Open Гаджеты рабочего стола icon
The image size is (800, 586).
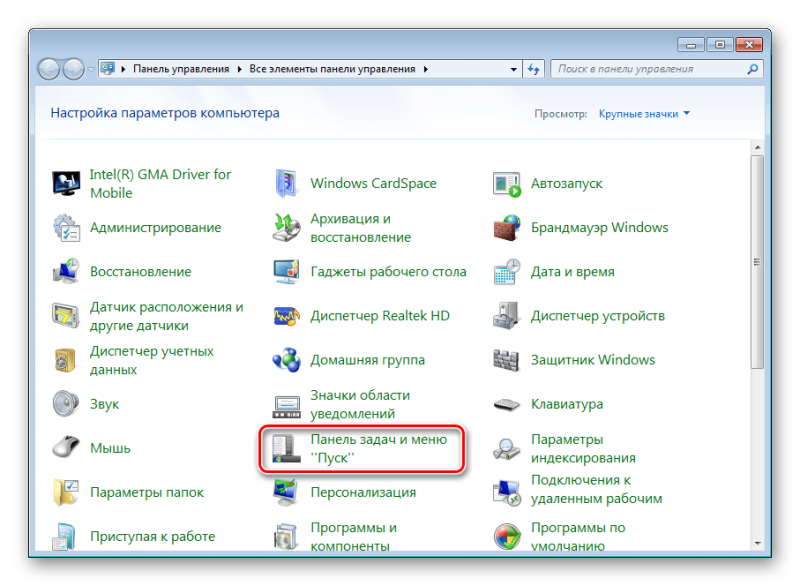point(286,271)
